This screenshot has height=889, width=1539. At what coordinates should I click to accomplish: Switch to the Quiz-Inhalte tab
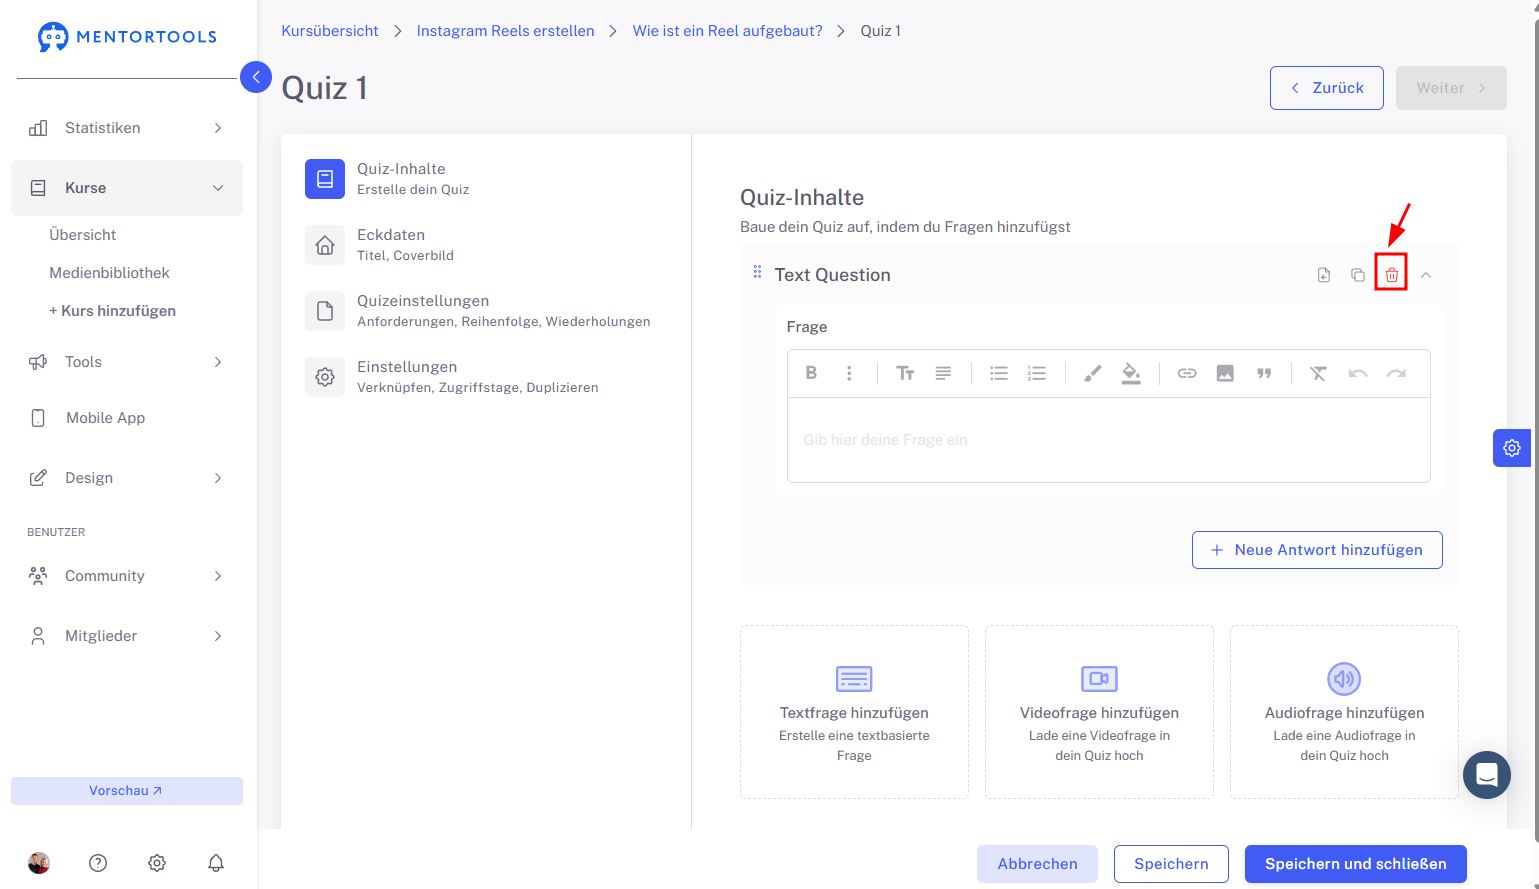(488, 179)
